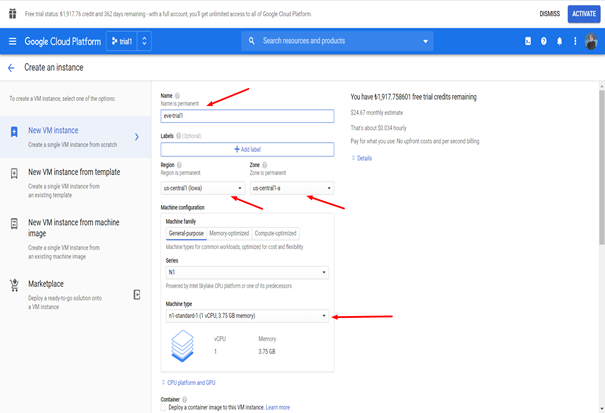Click chevron beside New VM instance
605x413 pixels.
click(x=137, y=137)
